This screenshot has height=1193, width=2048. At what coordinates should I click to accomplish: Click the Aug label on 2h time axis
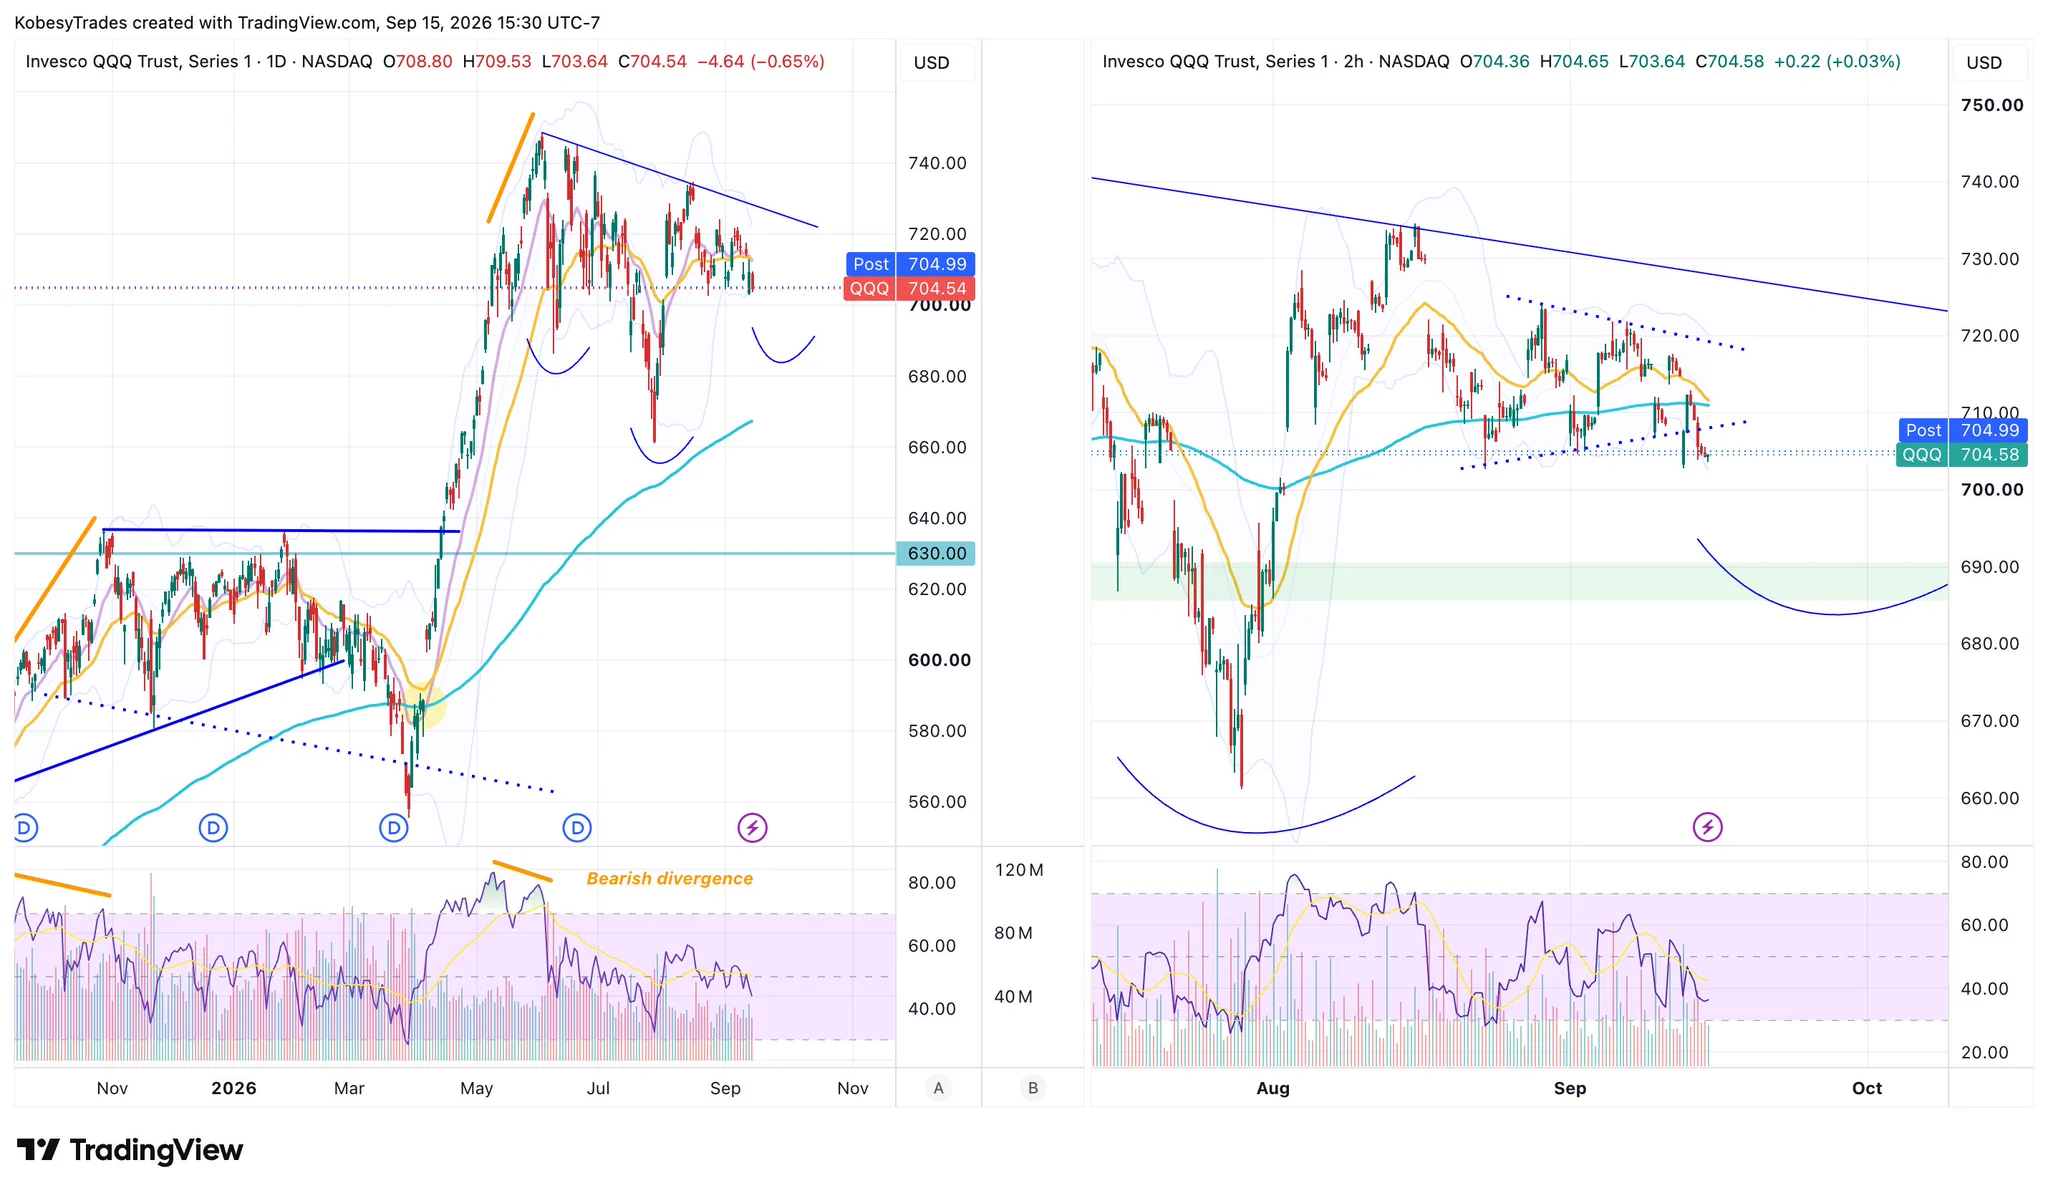click(1273, 1088)
